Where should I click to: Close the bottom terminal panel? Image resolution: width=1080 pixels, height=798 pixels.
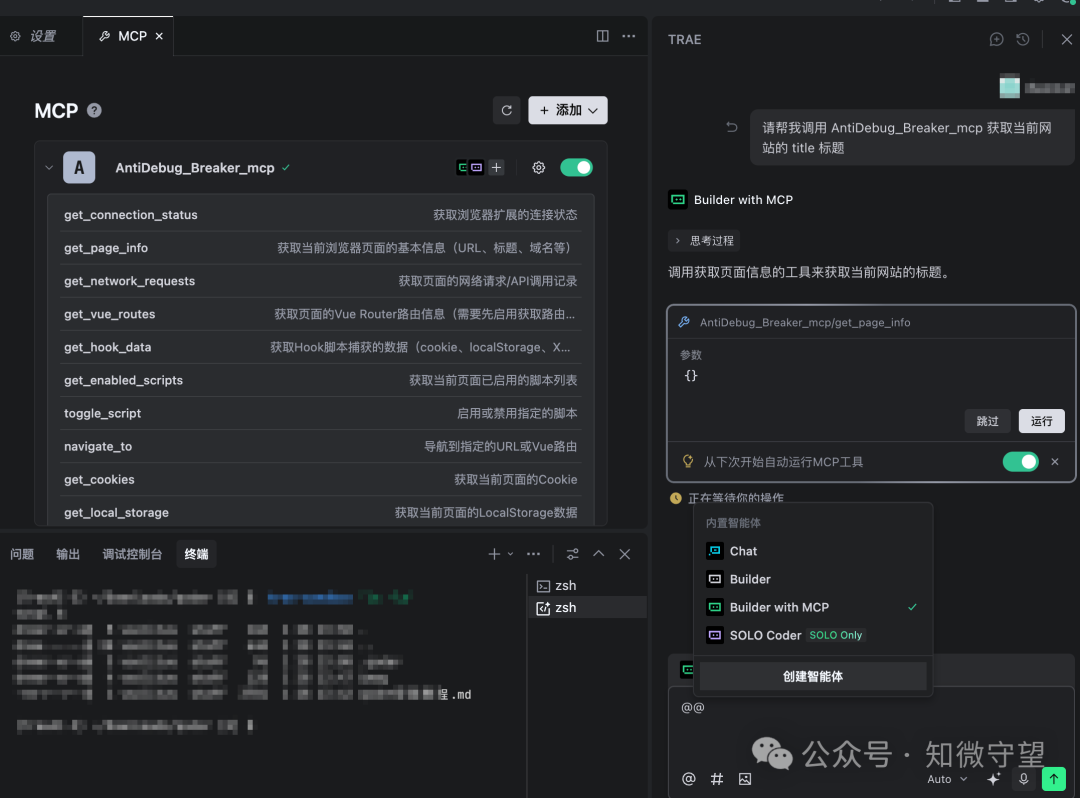(625, 554)
